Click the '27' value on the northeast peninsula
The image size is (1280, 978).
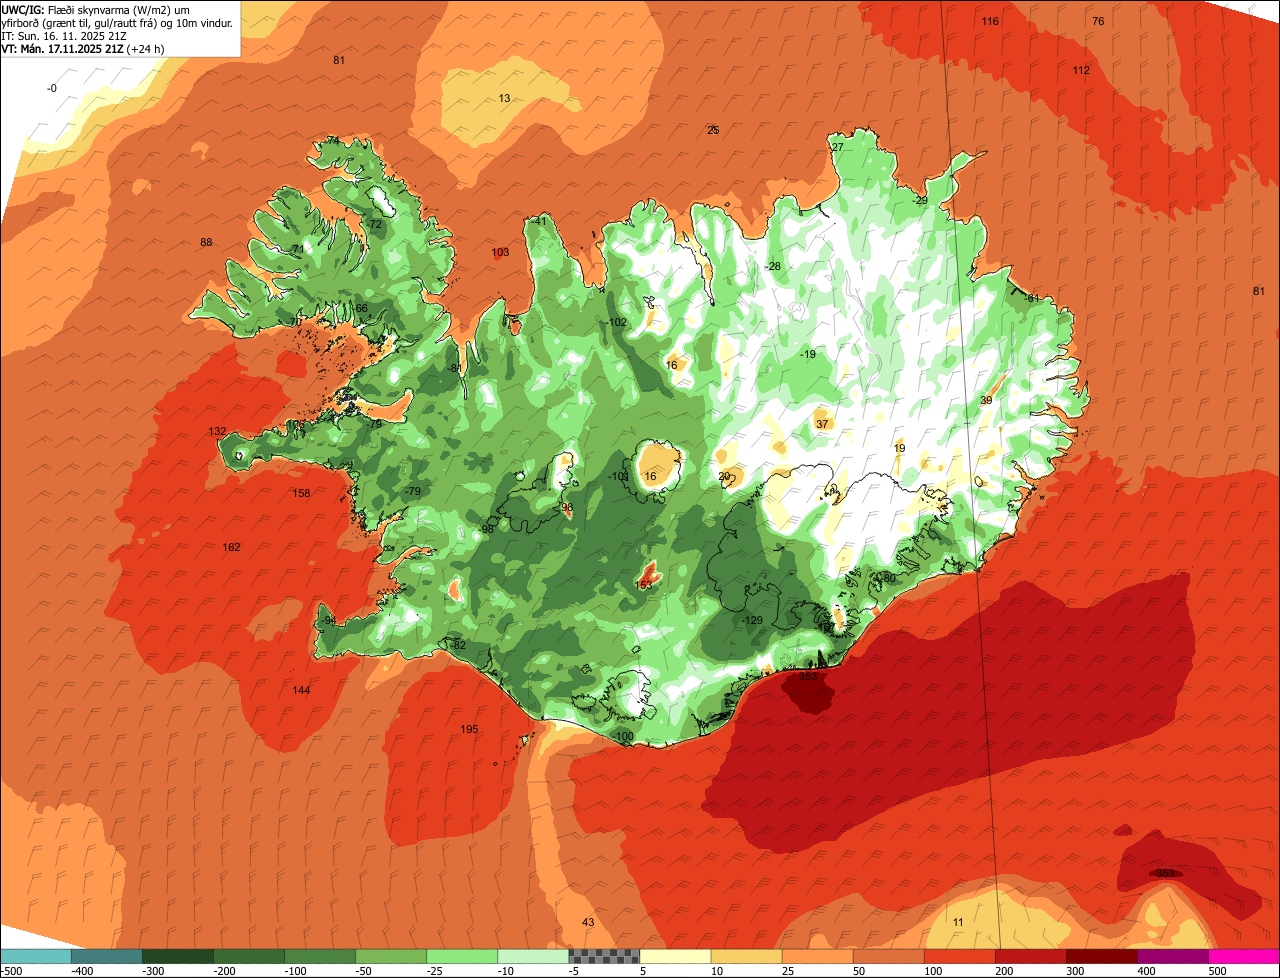(x=838, y=147)
